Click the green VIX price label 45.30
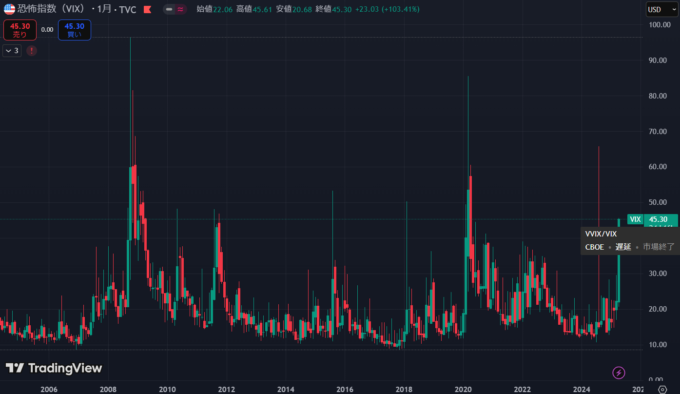 click(x=652, y=219)
